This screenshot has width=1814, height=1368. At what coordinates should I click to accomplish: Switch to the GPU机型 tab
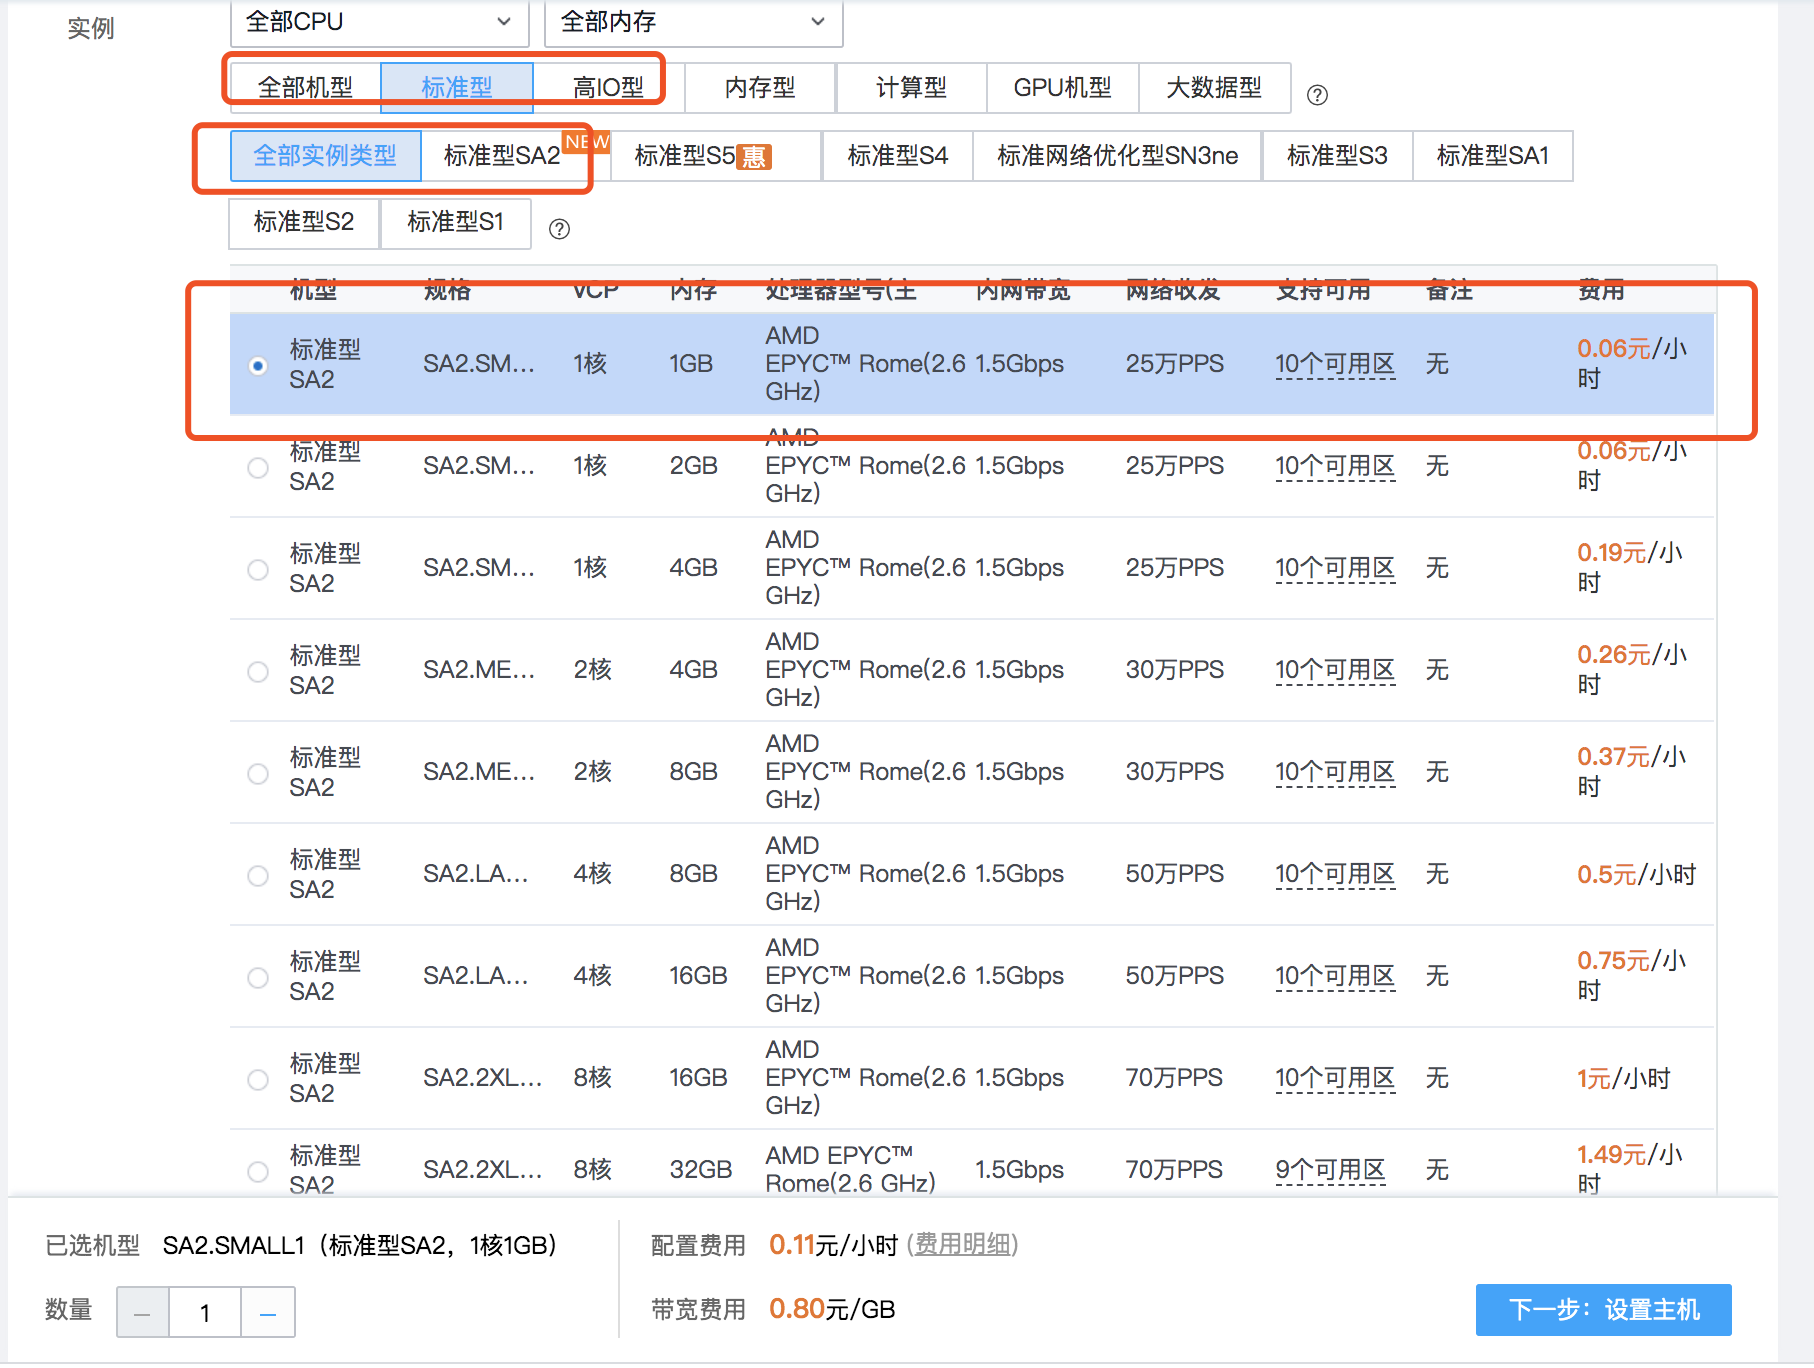[1062, 88]
